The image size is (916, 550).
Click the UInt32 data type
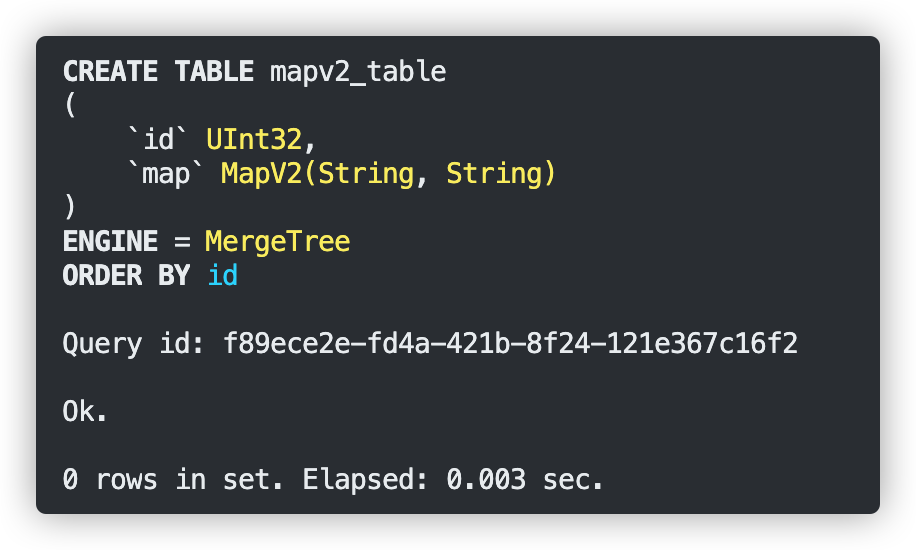point(262,140)
